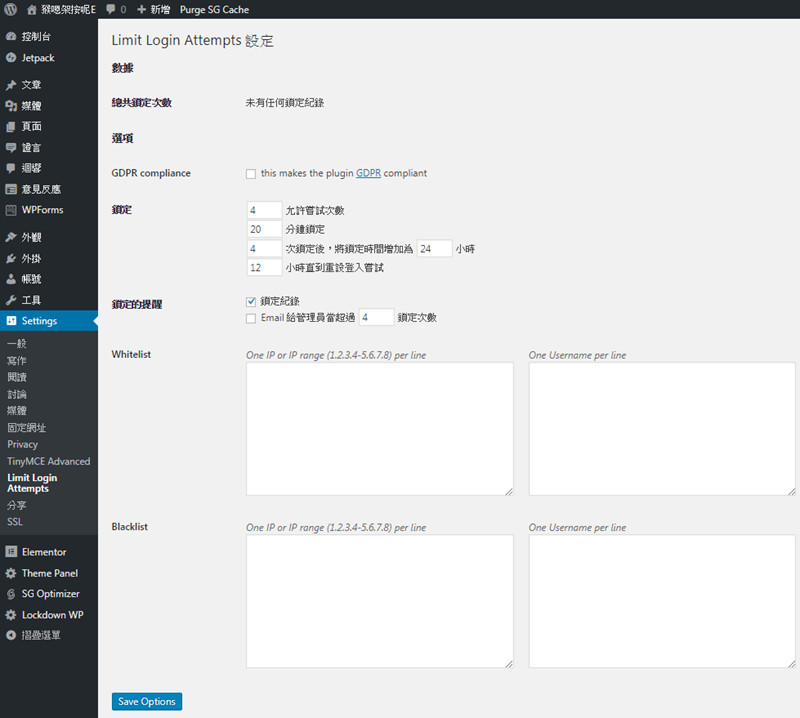Click the Lockdown WP gear icon
This screenshot has width=800, height=718.
point(11,614)
